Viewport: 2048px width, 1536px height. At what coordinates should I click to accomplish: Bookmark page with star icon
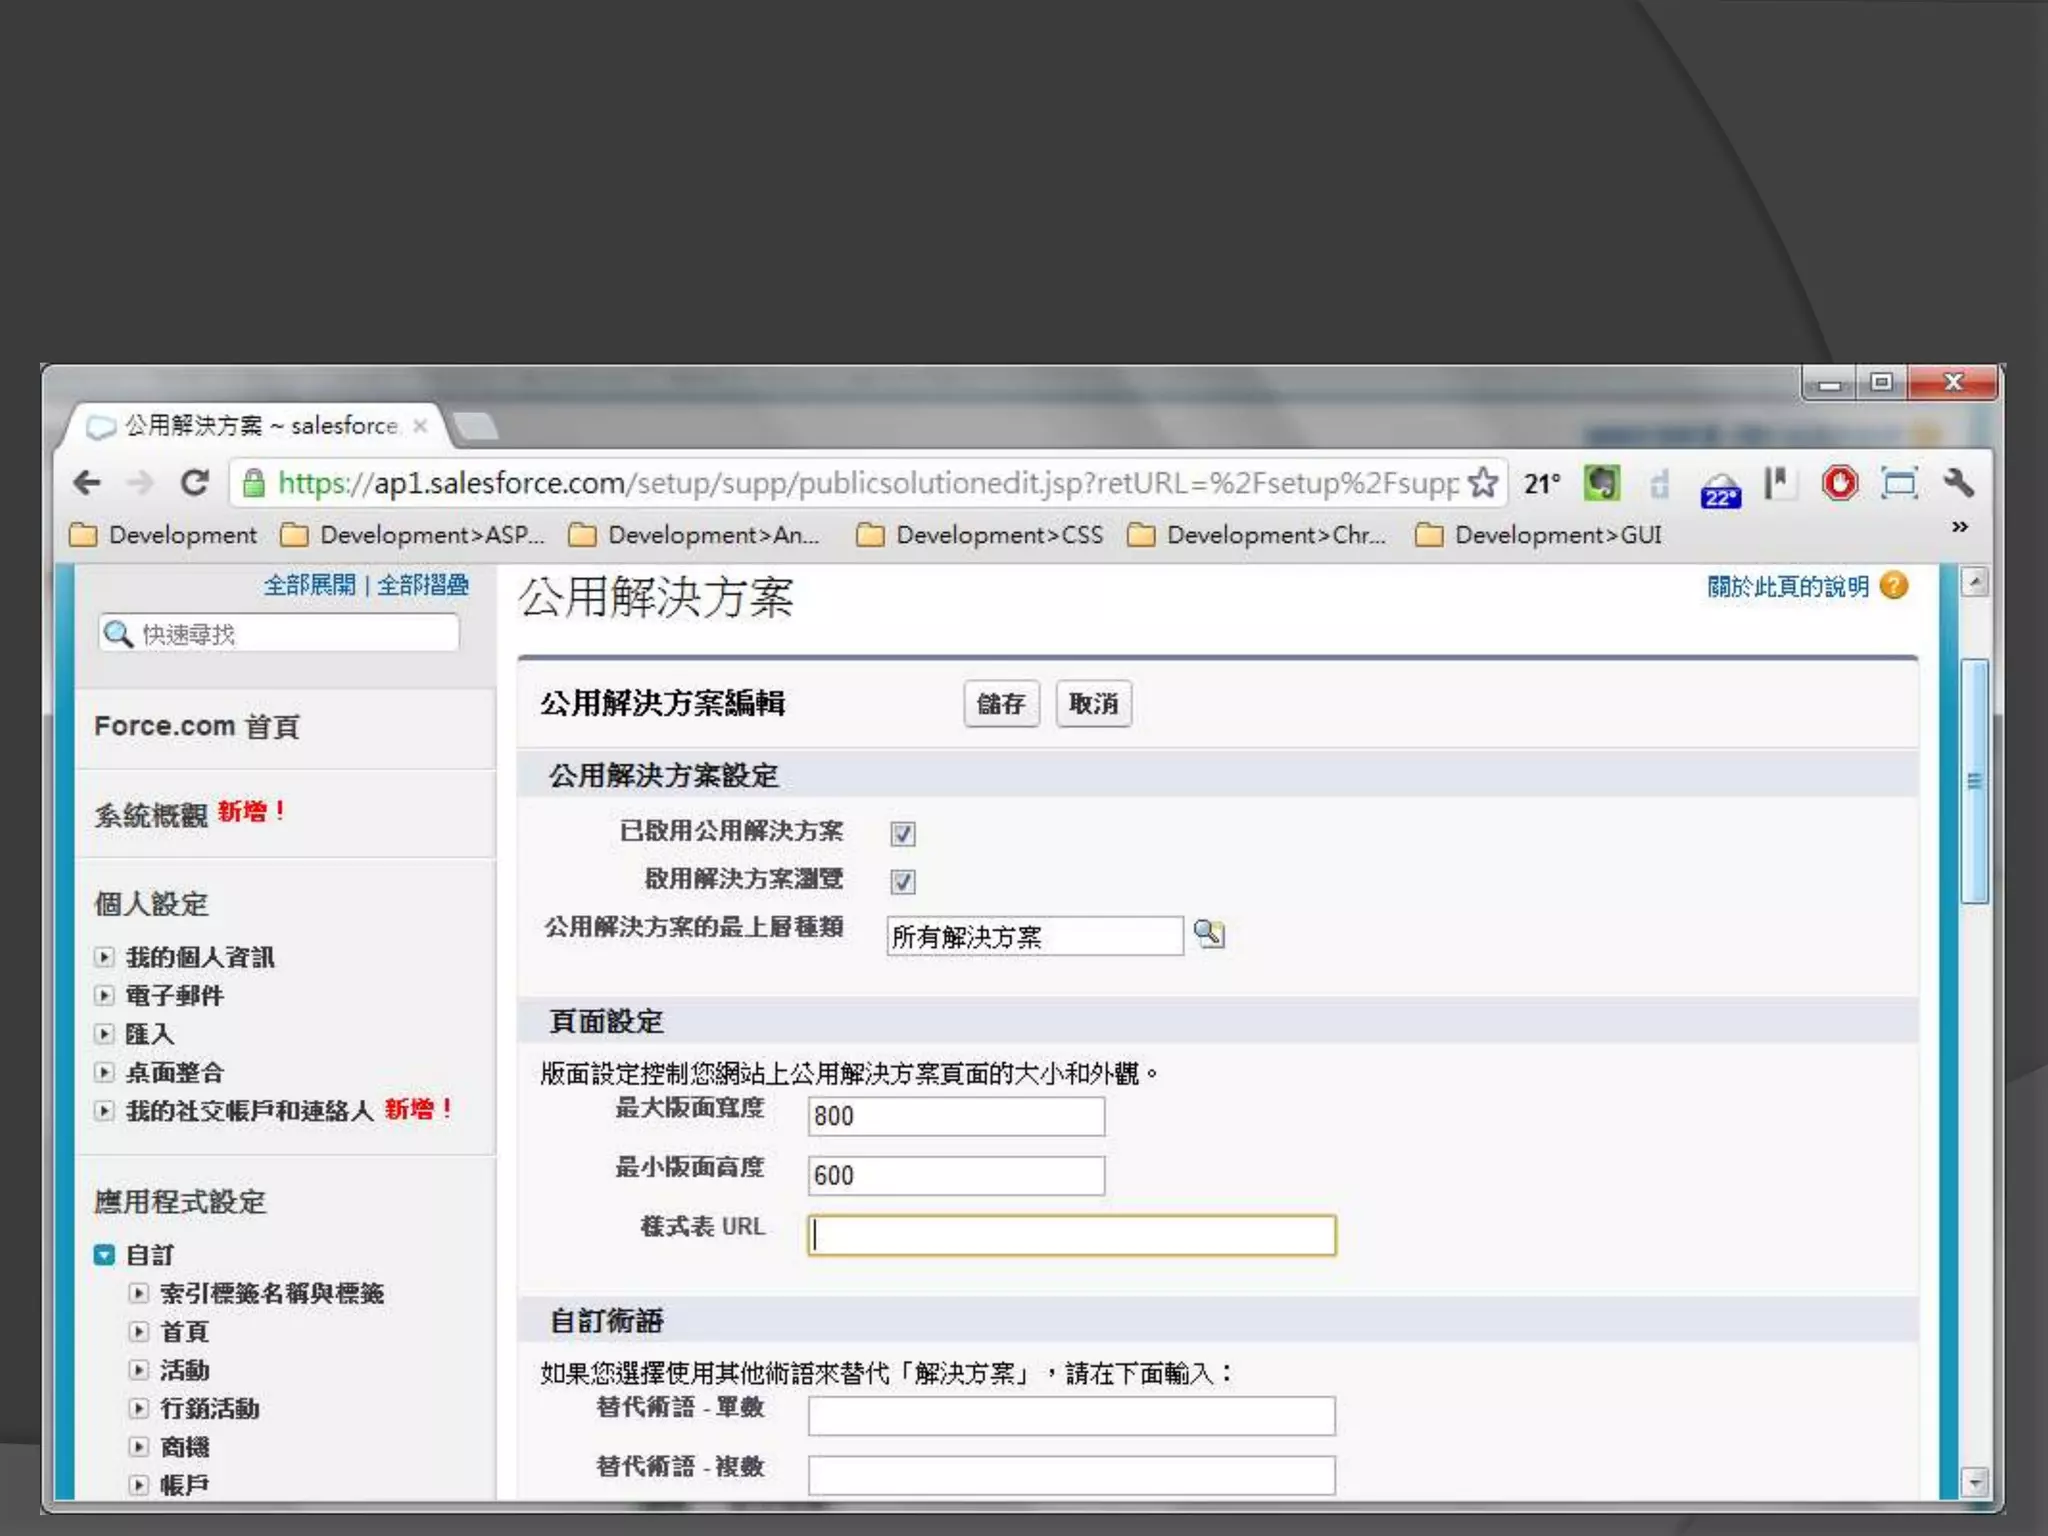pos(1483,484)
